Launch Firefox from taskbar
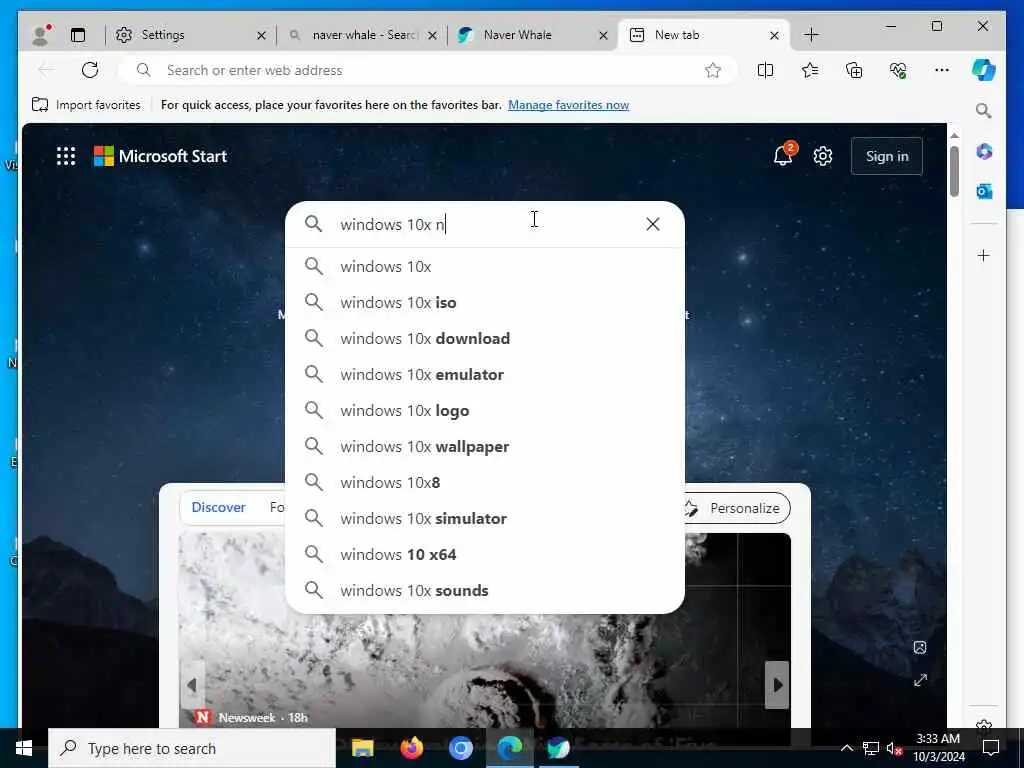 tap(411, 748)
